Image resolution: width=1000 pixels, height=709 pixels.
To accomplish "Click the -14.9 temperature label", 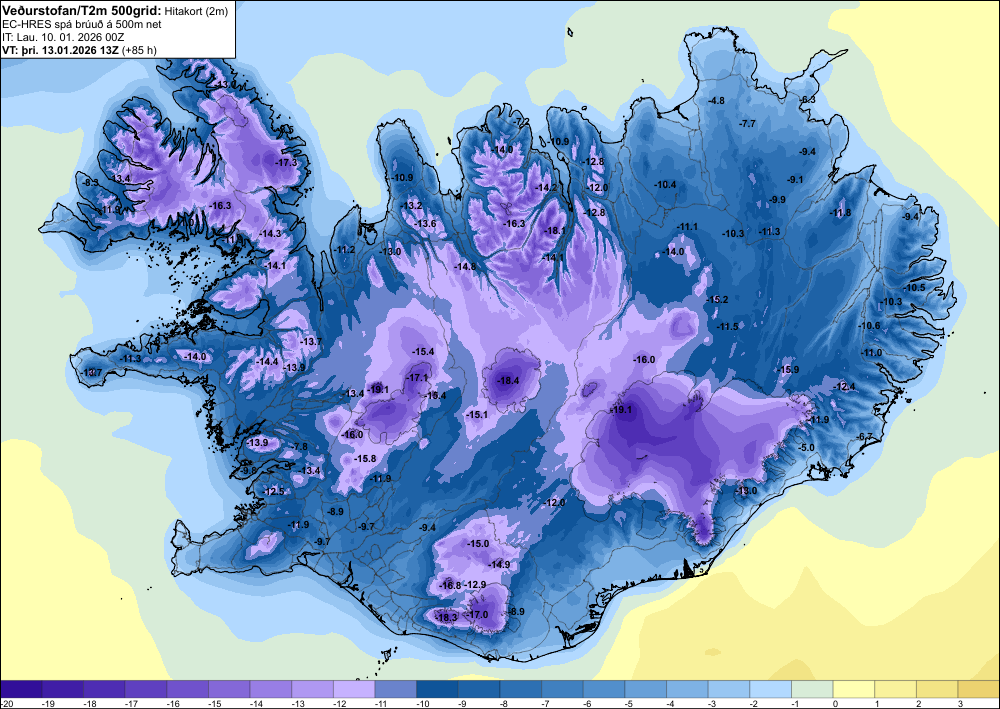I will 499,565.
